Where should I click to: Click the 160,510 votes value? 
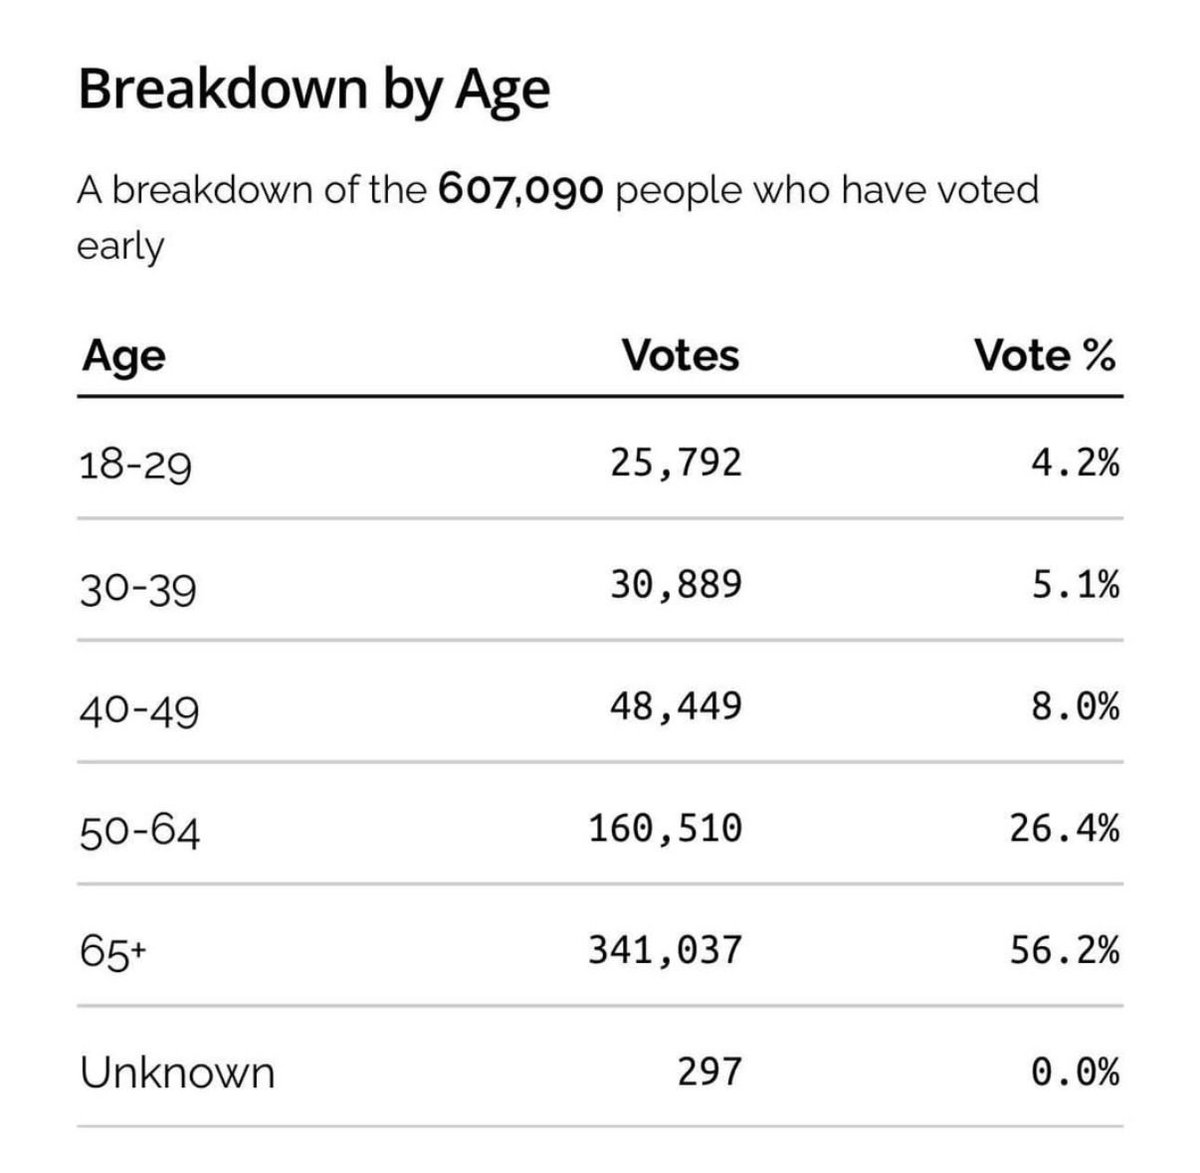[x=665, y=828]
